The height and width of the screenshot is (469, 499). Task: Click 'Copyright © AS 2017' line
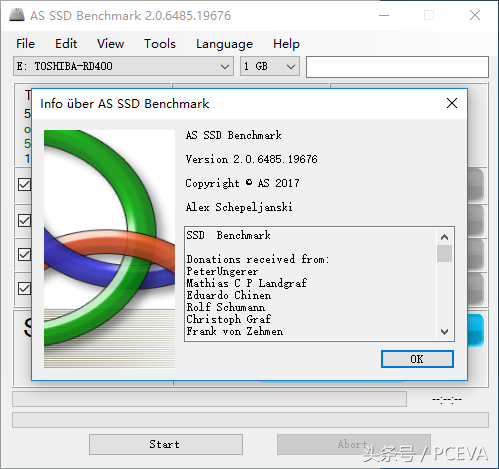click(242, 183)
